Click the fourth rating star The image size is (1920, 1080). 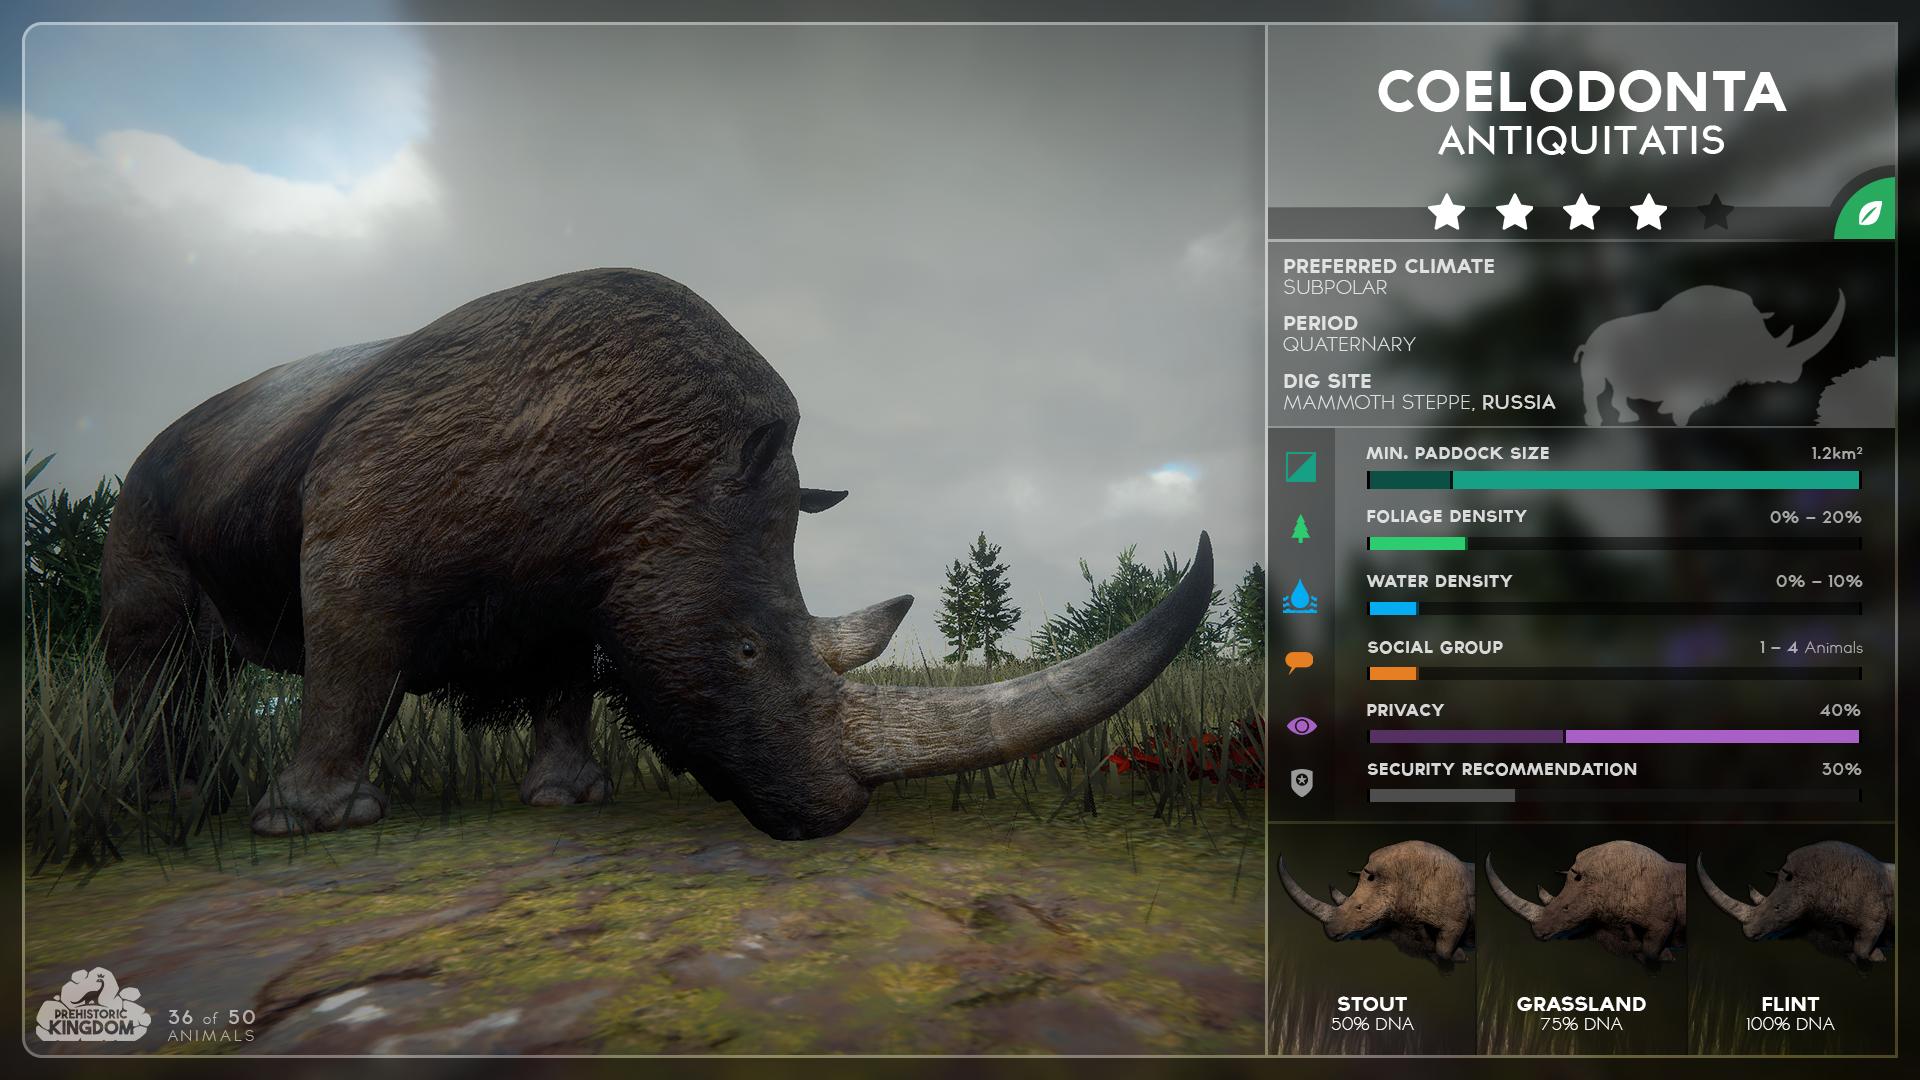[1648, 212]
